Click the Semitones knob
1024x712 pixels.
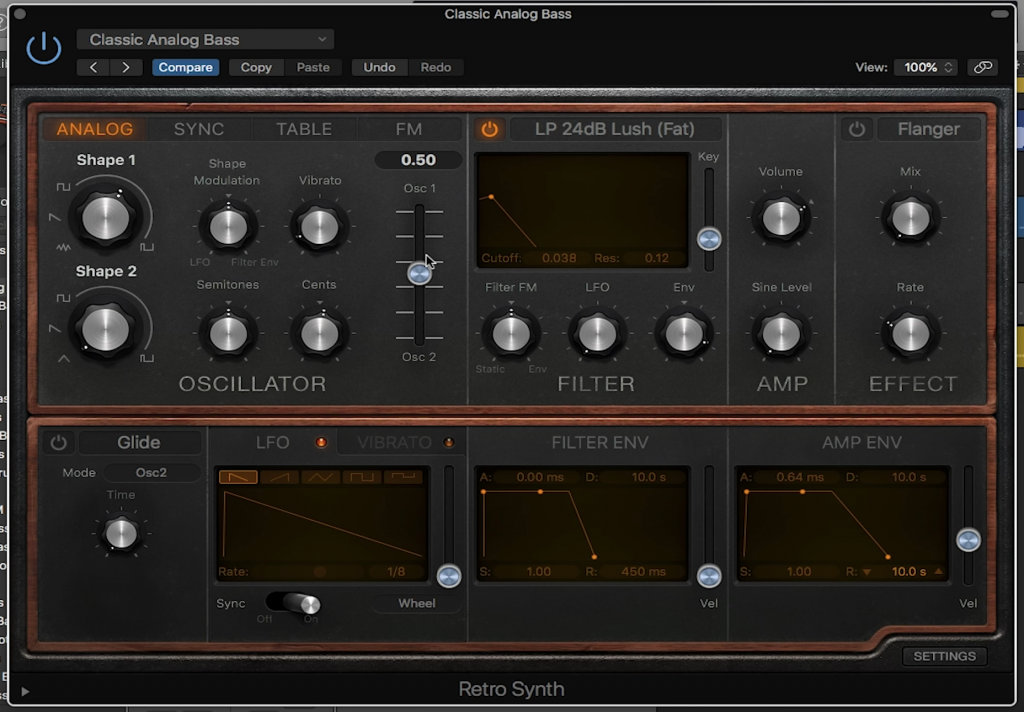(228, 333)
